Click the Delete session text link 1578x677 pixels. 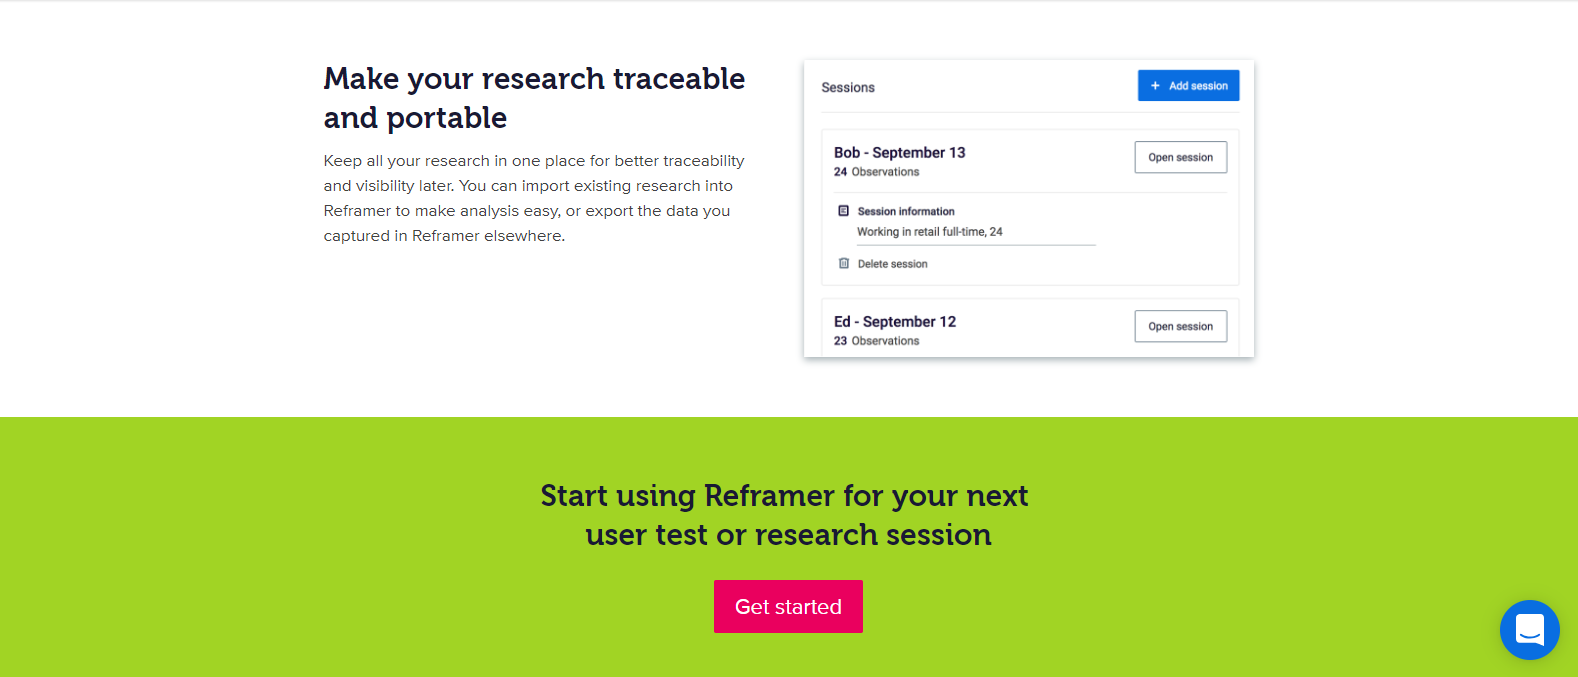(892, 264)
